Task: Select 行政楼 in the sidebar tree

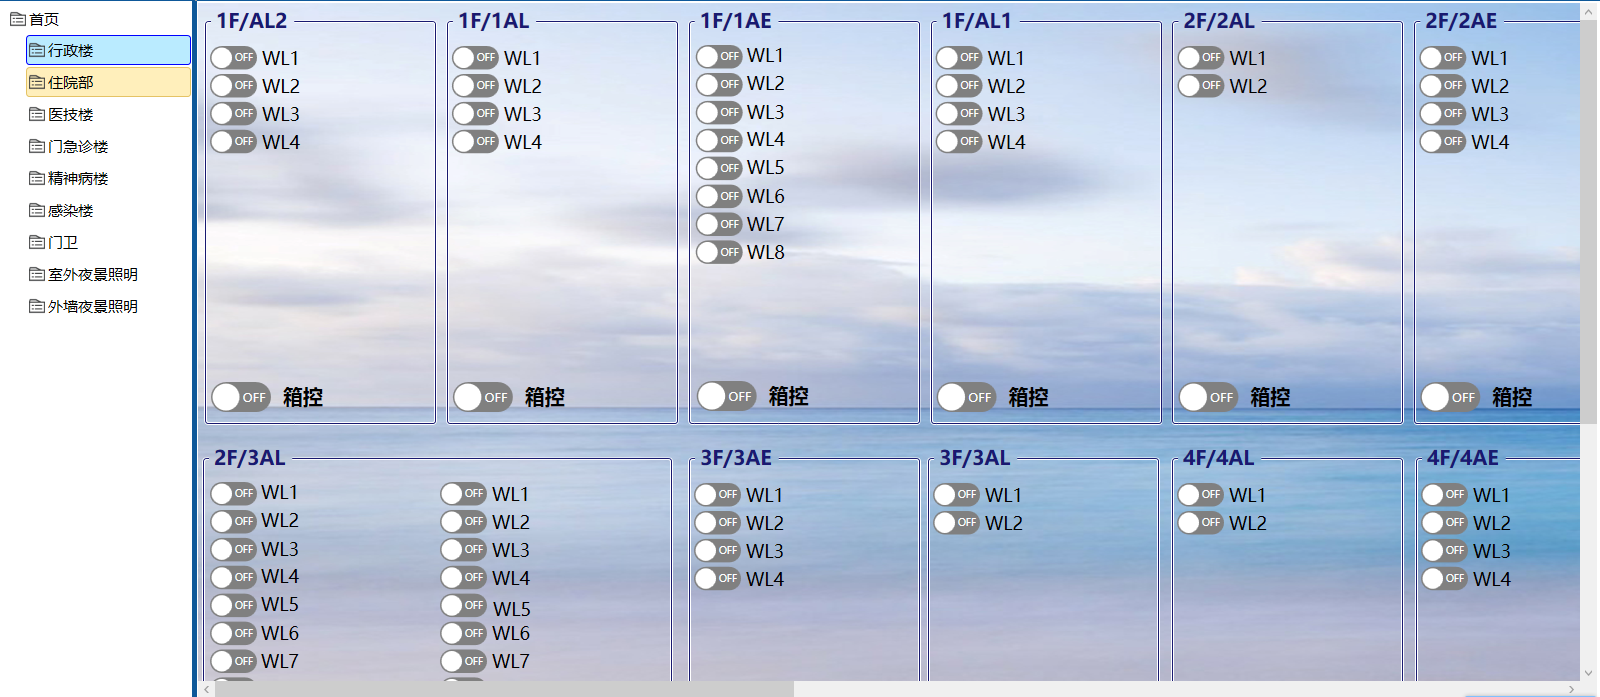Action: [70, 51]
